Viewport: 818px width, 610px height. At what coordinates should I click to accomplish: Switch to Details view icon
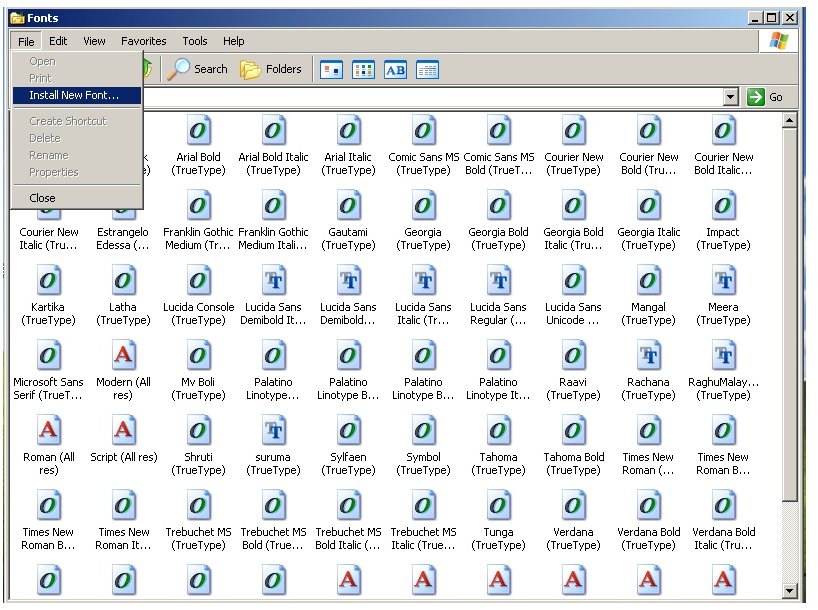tap(427, 69)
